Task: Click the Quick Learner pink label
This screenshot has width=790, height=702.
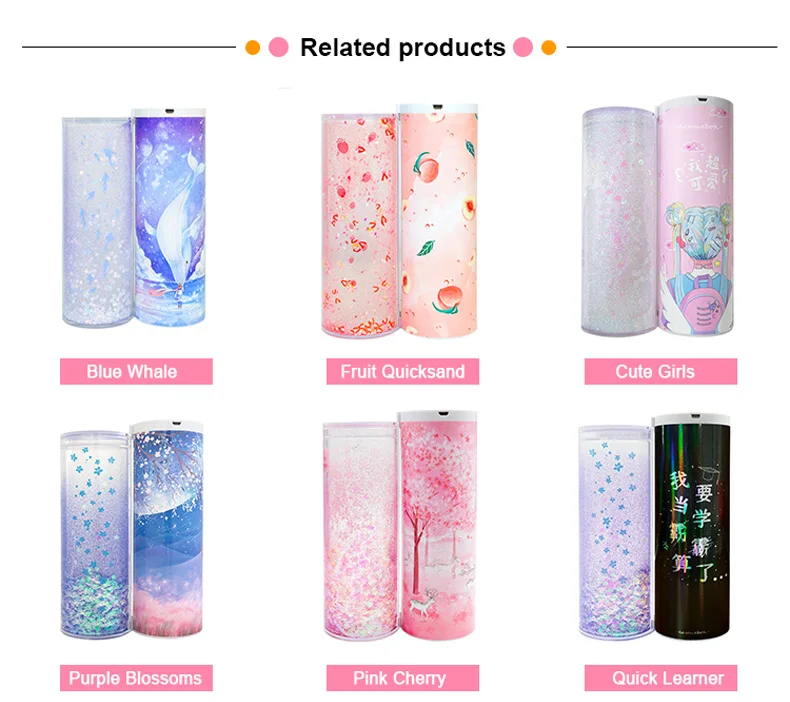Action: 661,678
